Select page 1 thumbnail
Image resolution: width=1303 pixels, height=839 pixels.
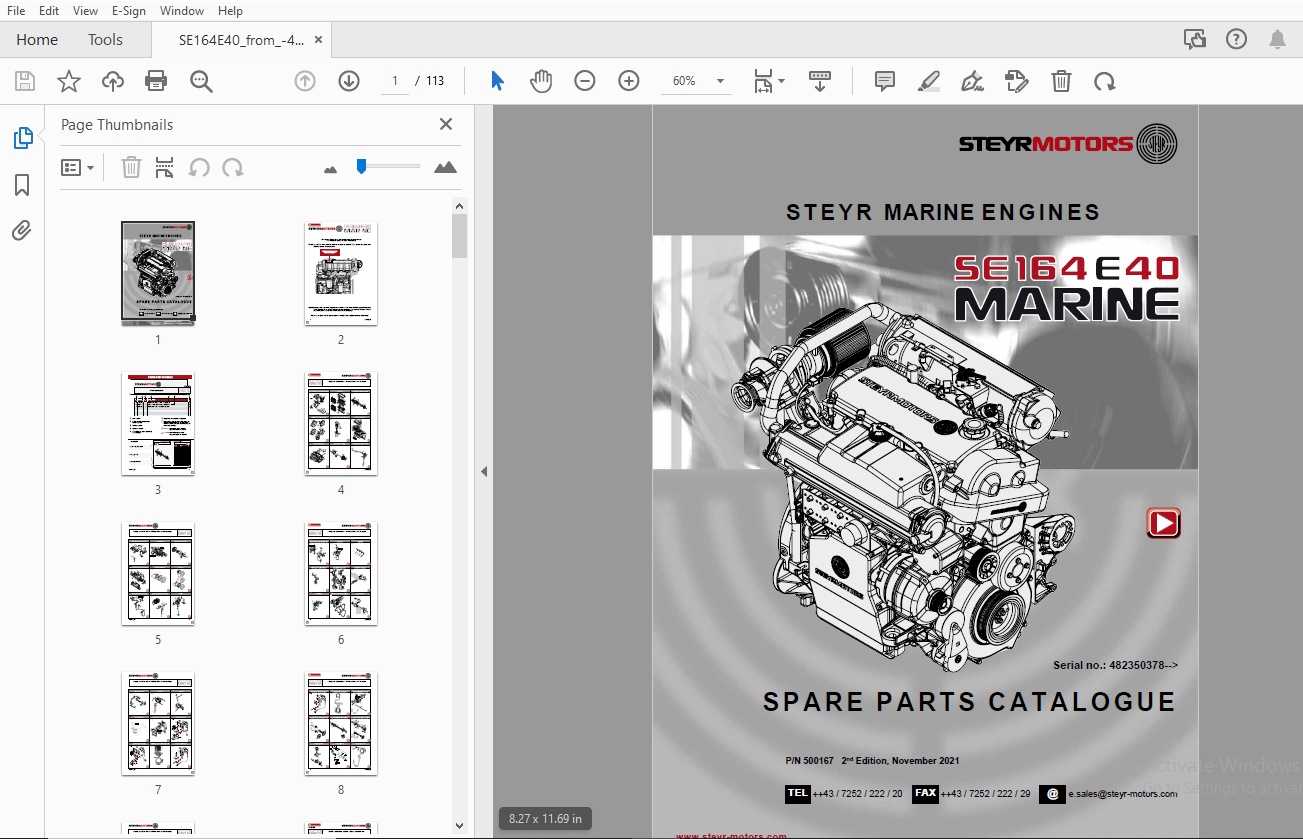click(158, 273)
